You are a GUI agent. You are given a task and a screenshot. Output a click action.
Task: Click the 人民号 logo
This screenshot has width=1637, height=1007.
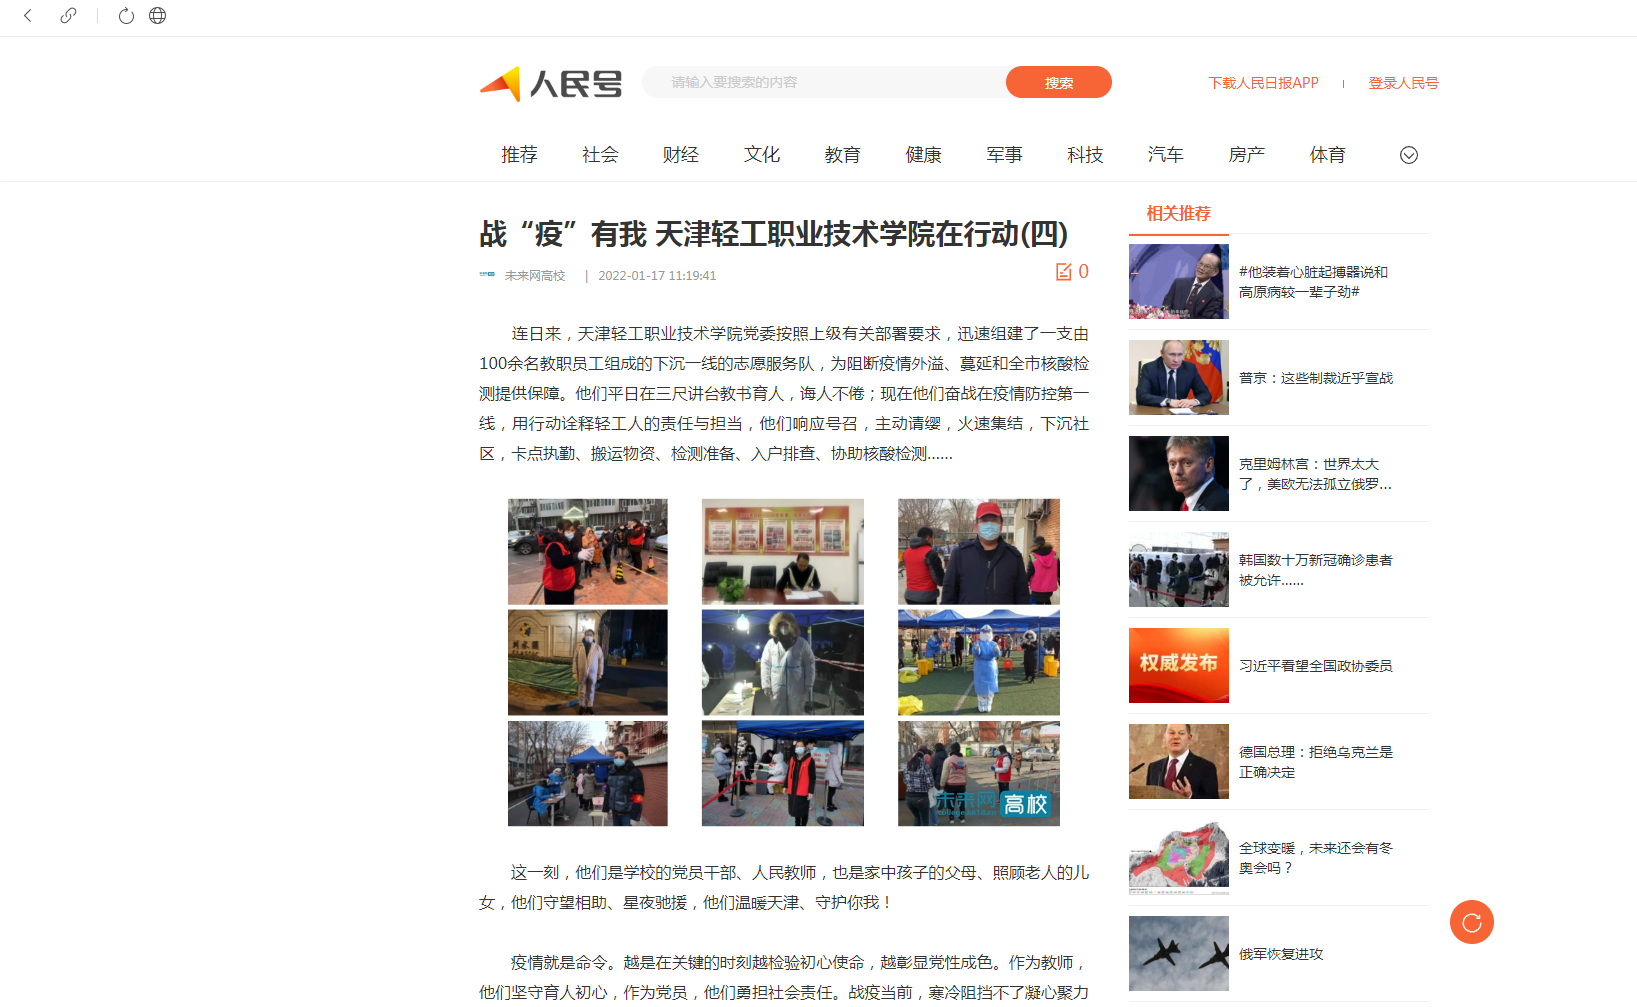(551, 84)
